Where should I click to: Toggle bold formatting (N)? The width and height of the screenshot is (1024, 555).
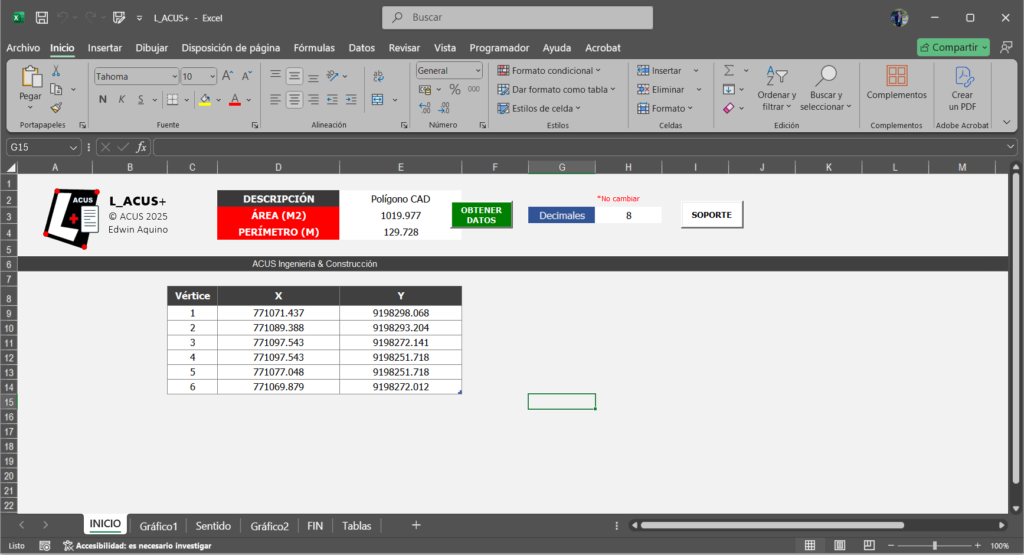(102, 99)
